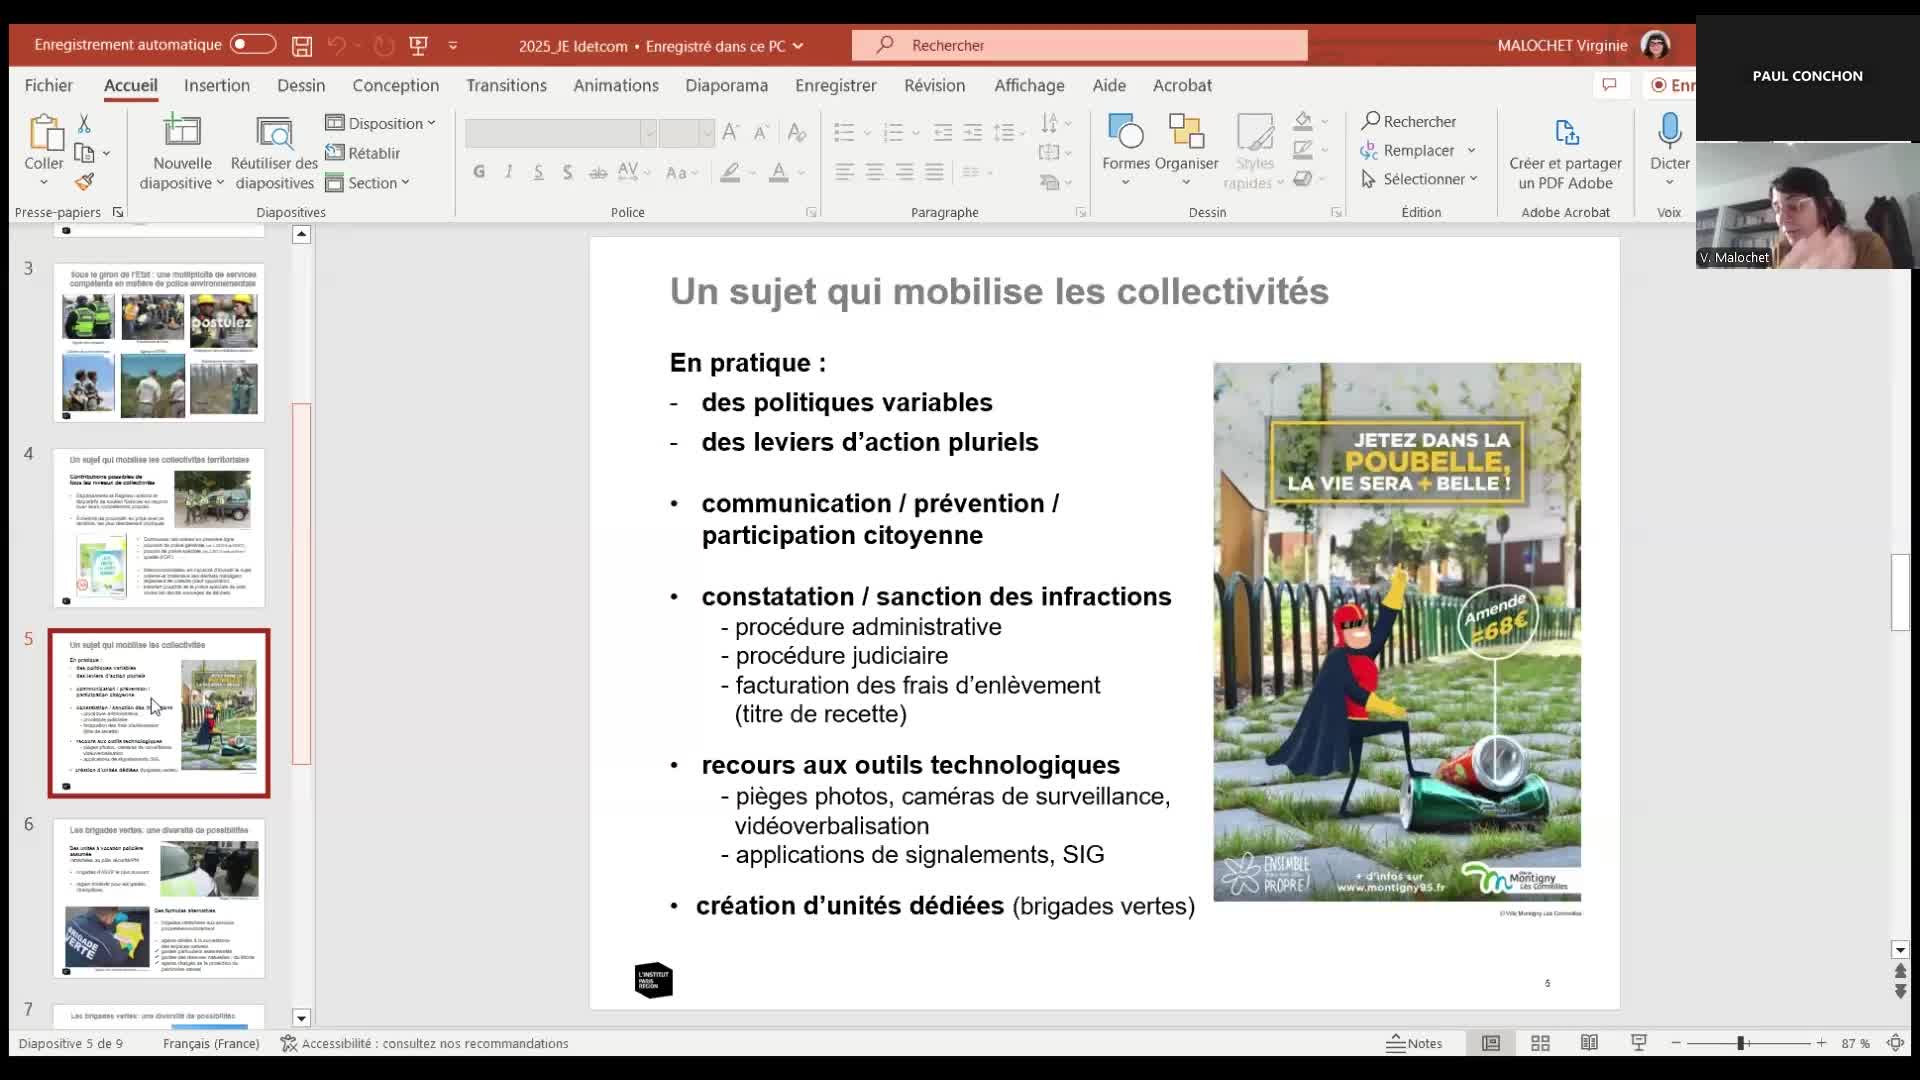The height and width of the screenshot is (1080, 1920).
Task: Align text left icon
Action: point(845,172)
